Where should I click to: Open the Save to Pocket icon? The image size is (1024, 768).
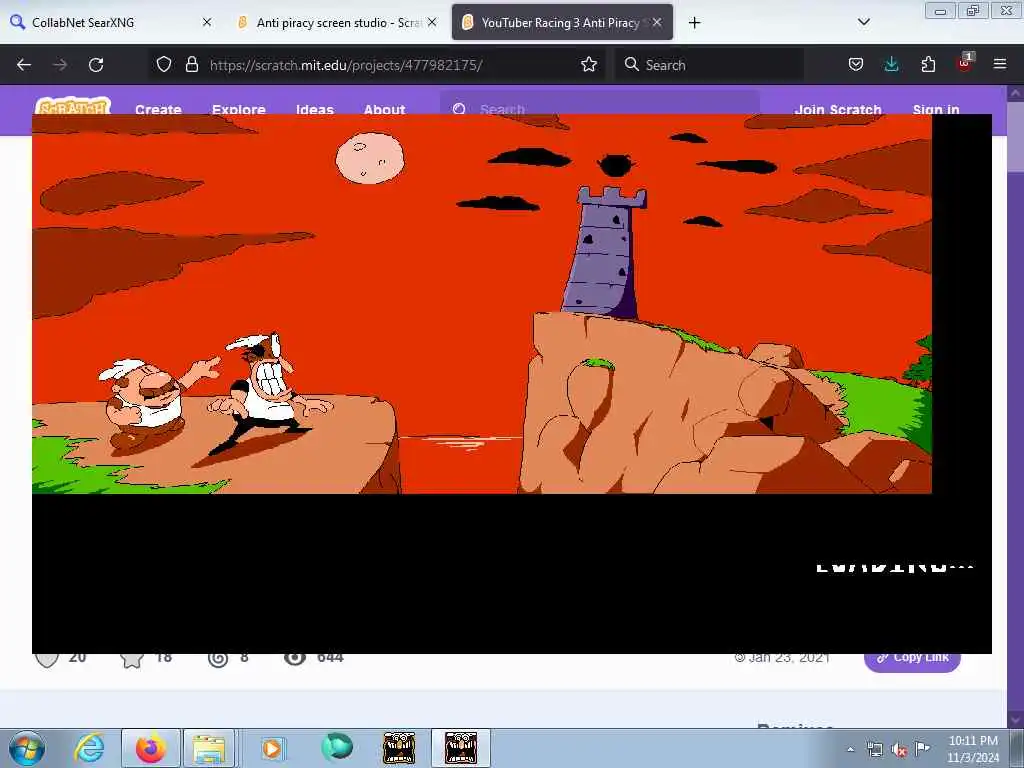point(856,64)
